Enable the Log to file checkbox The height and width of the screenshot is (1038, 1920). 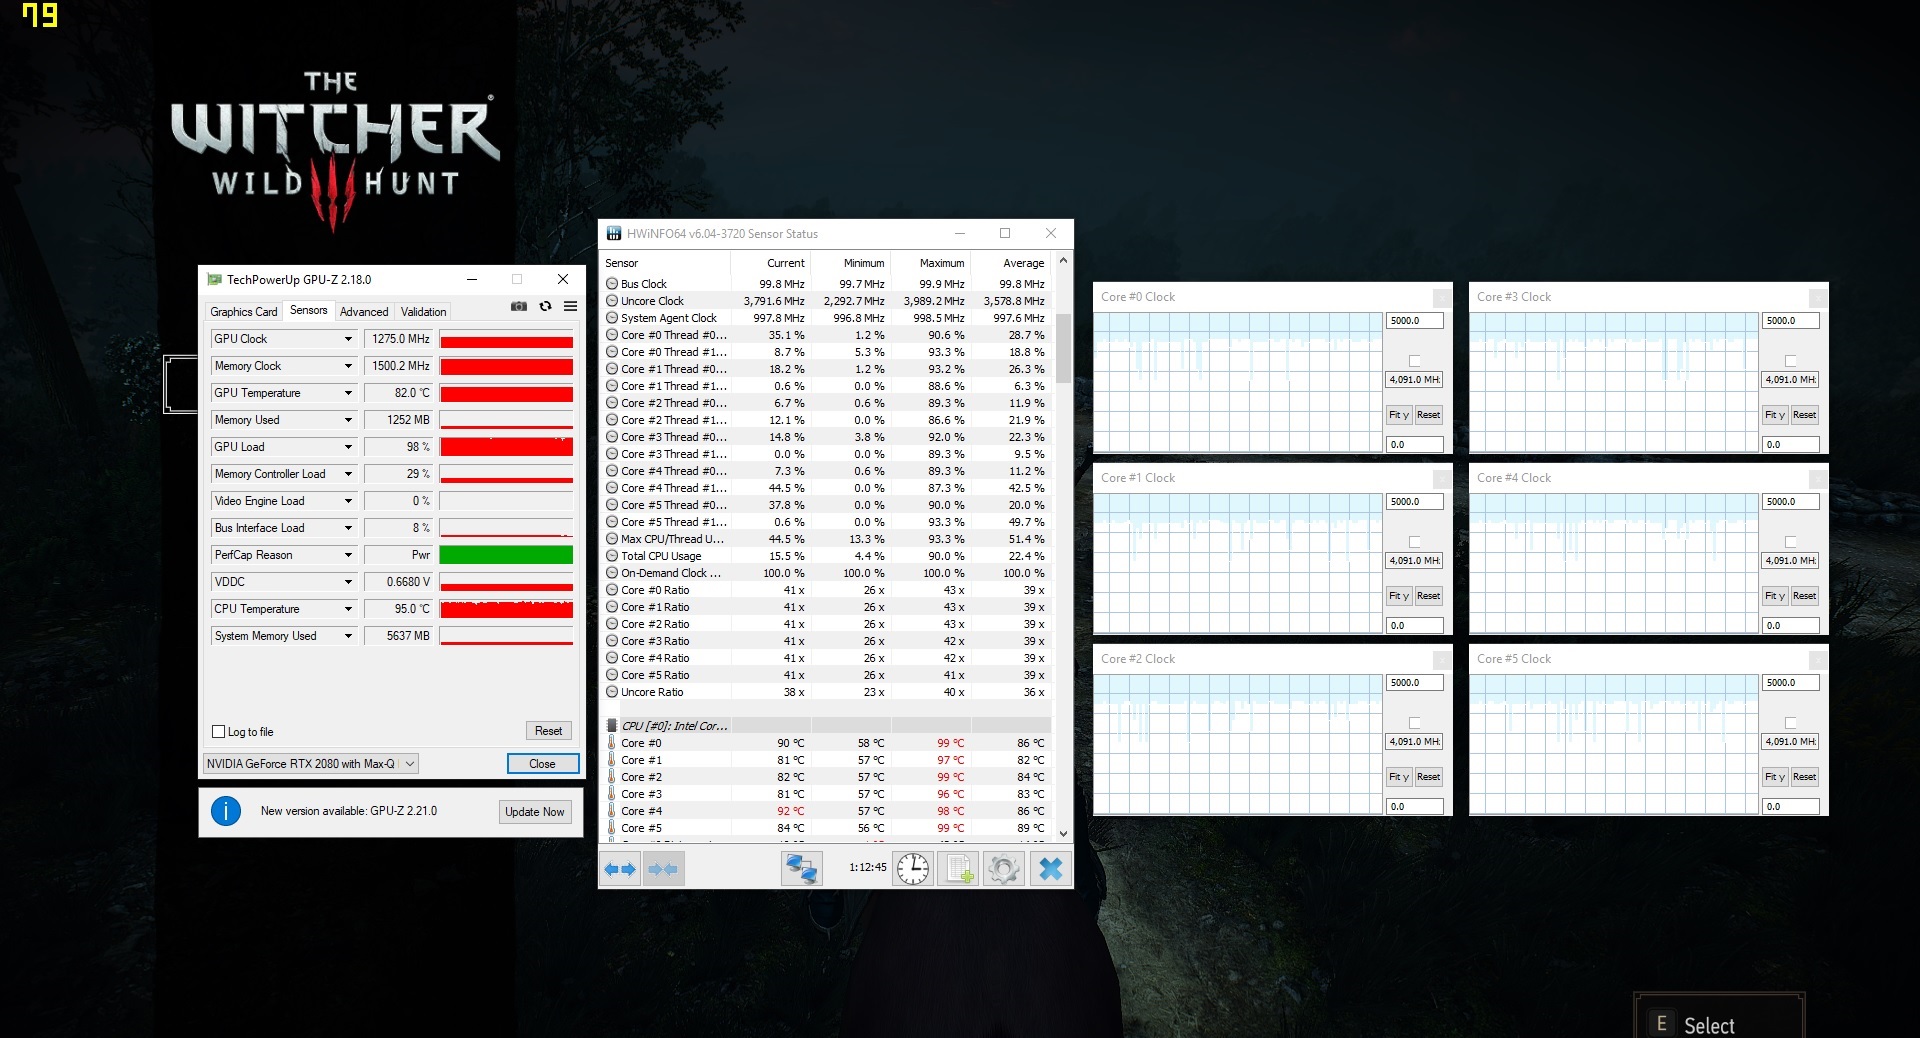click(219, 731)
